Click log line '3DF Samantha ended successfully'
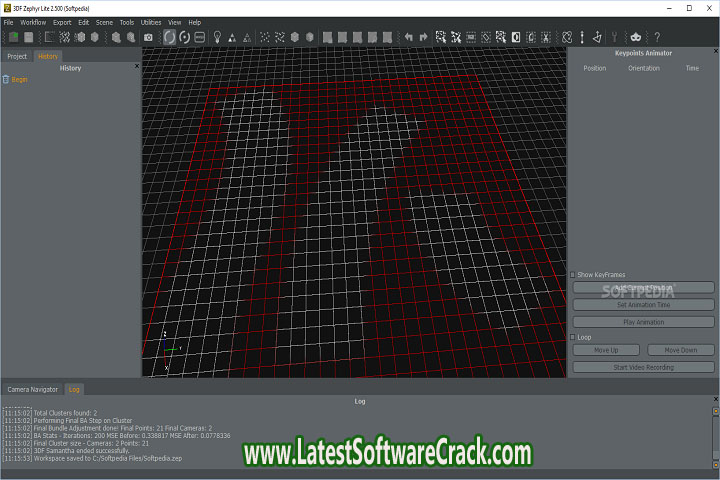The height and width of the screenshot is (480, 720). click(66, 451)
